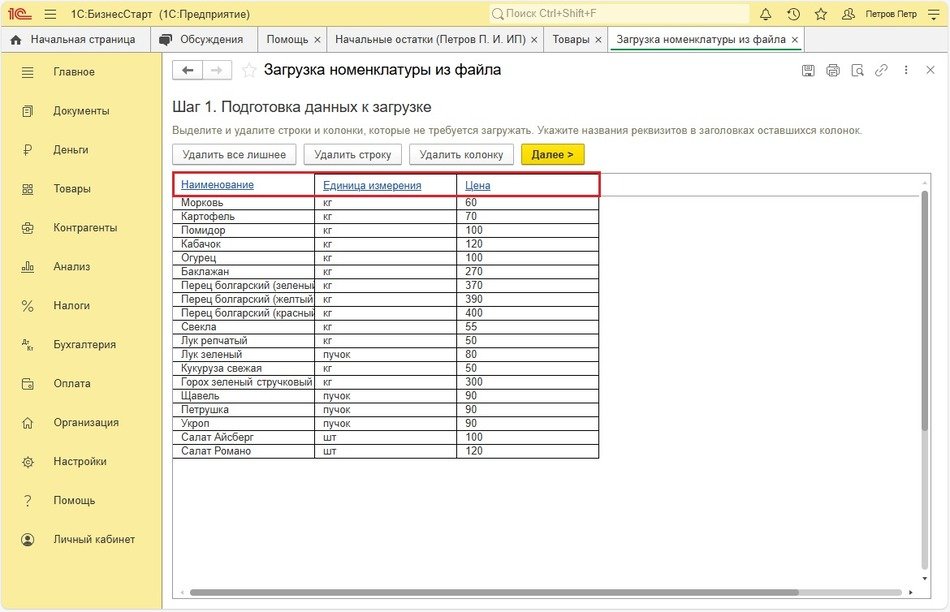
Task: Click the search input field
Action: pos(620,14)
